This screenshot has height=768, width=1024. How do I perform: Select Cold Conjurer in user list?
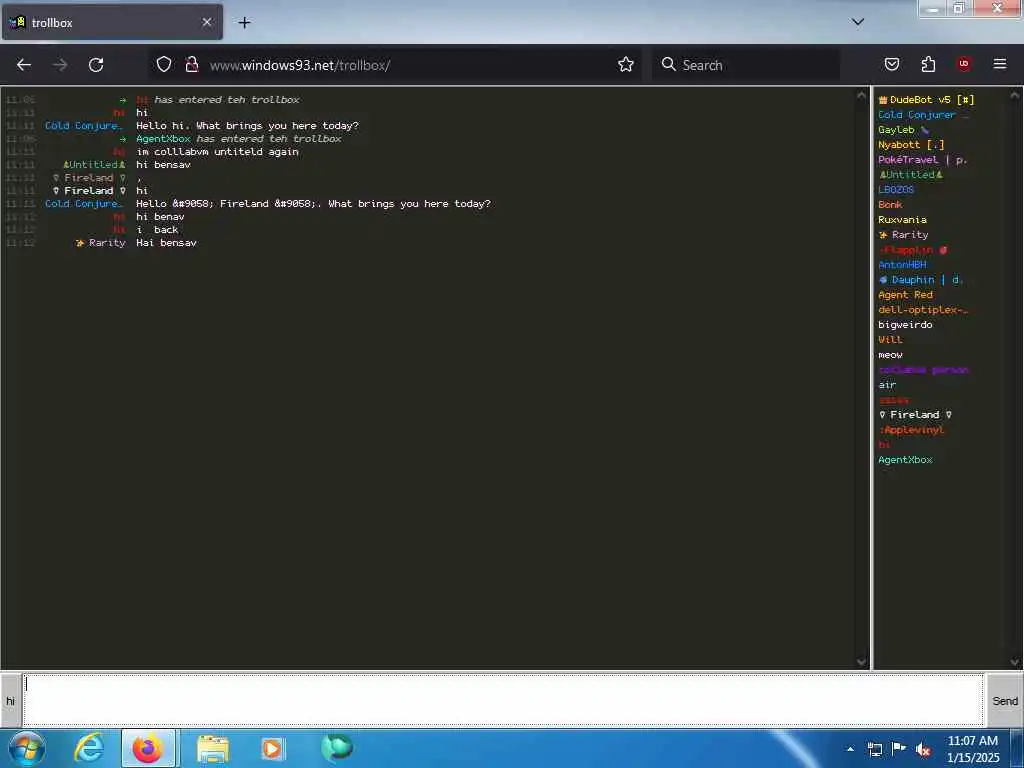point(923,115)
